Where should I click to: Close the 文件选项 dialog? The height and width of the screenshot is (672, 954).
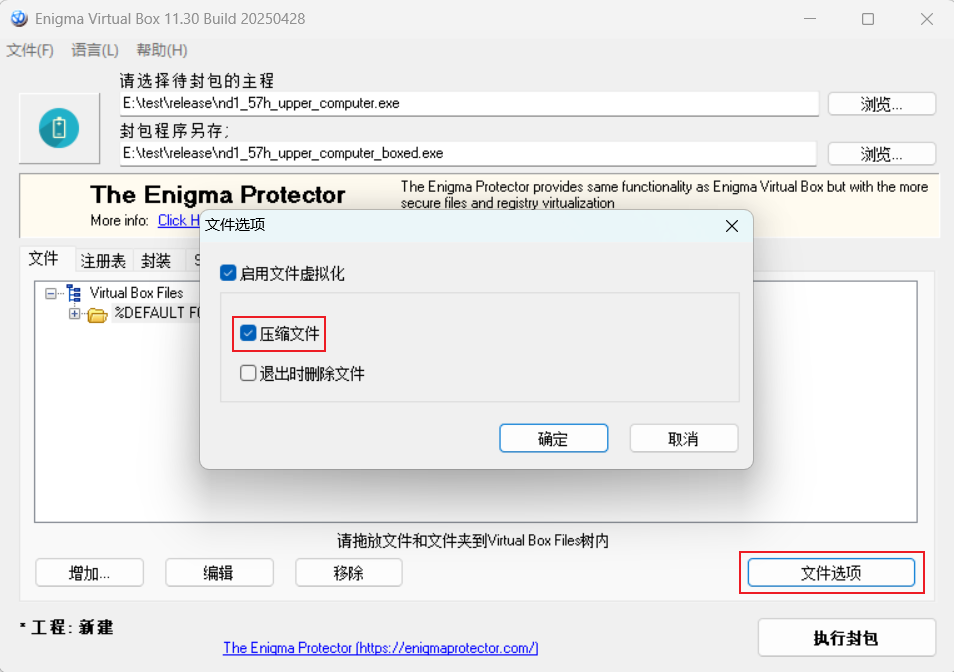tap(732, 226)
